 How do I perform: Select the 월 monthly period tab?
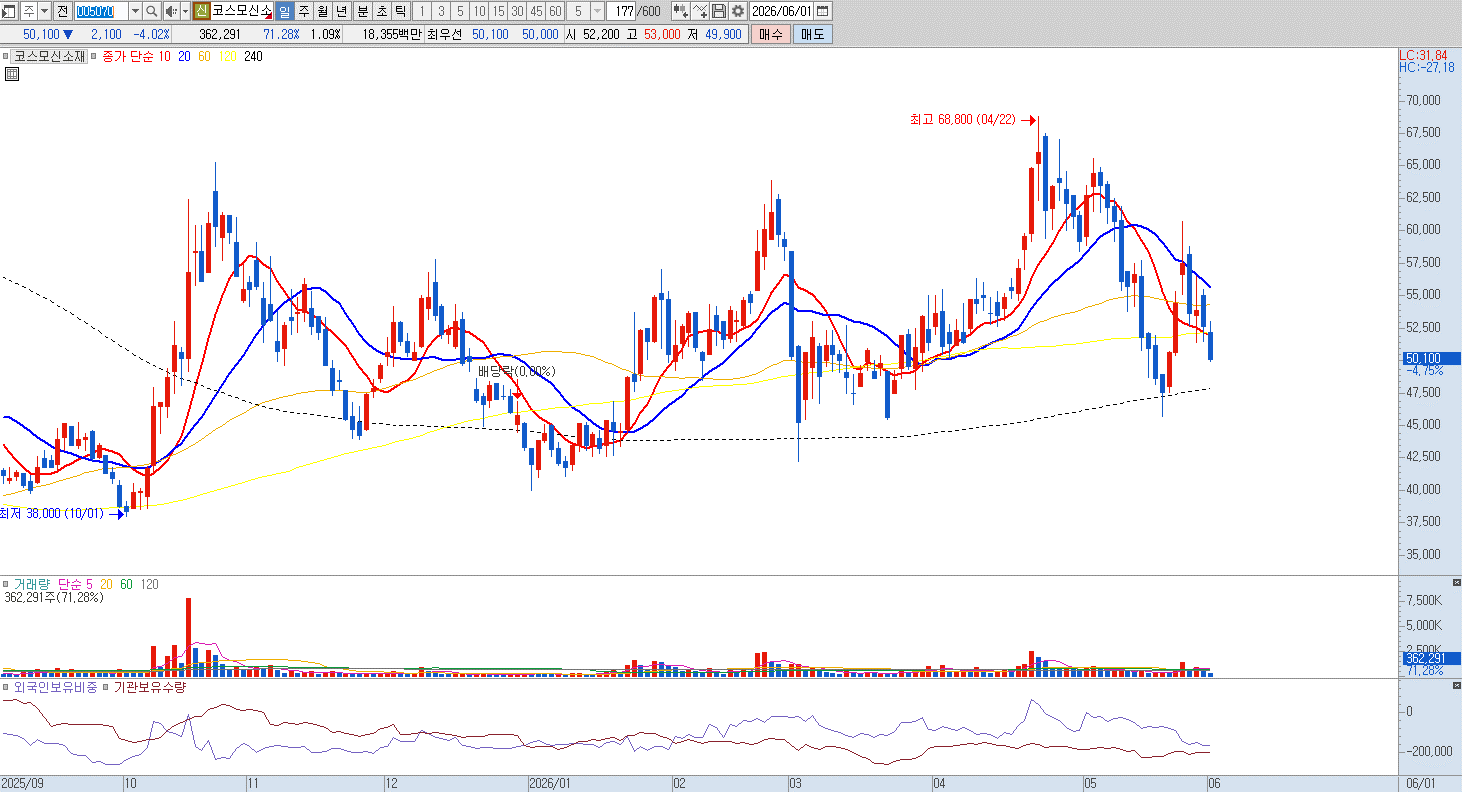[x=323, y=11]
